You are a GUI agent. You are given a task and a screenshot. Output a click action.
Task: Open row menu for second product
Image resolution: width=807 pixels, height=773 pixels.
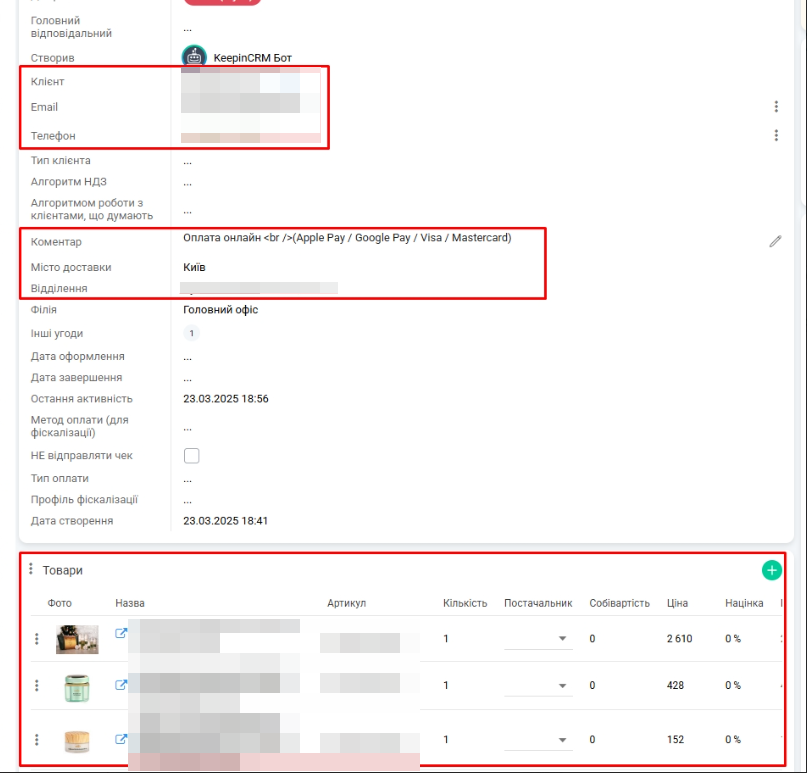(x=37, y=685)
